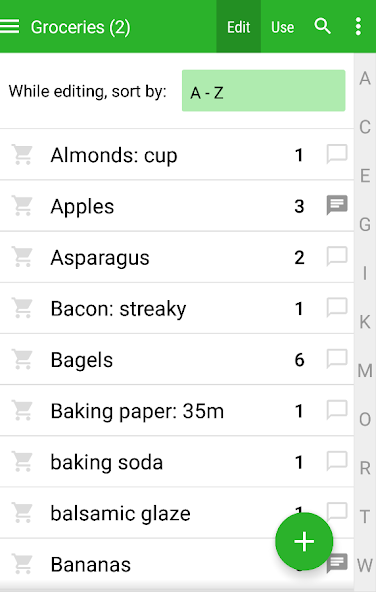Open the note icon for Apples
This screenshot has height=592, width=376.
[337, 205]
